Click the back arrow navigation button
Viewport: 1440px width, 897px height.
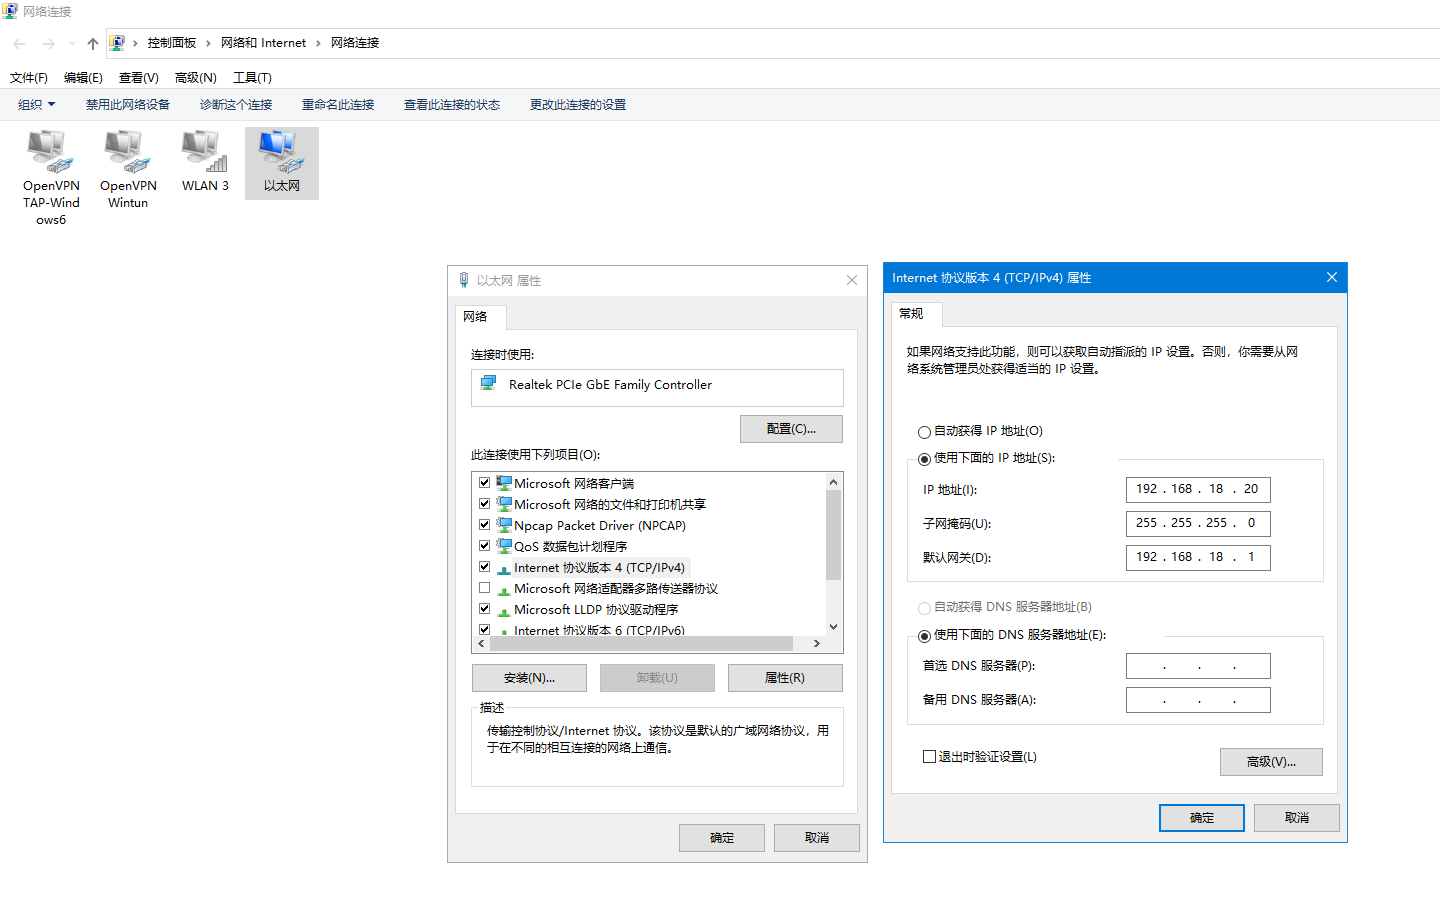[19, 43]
